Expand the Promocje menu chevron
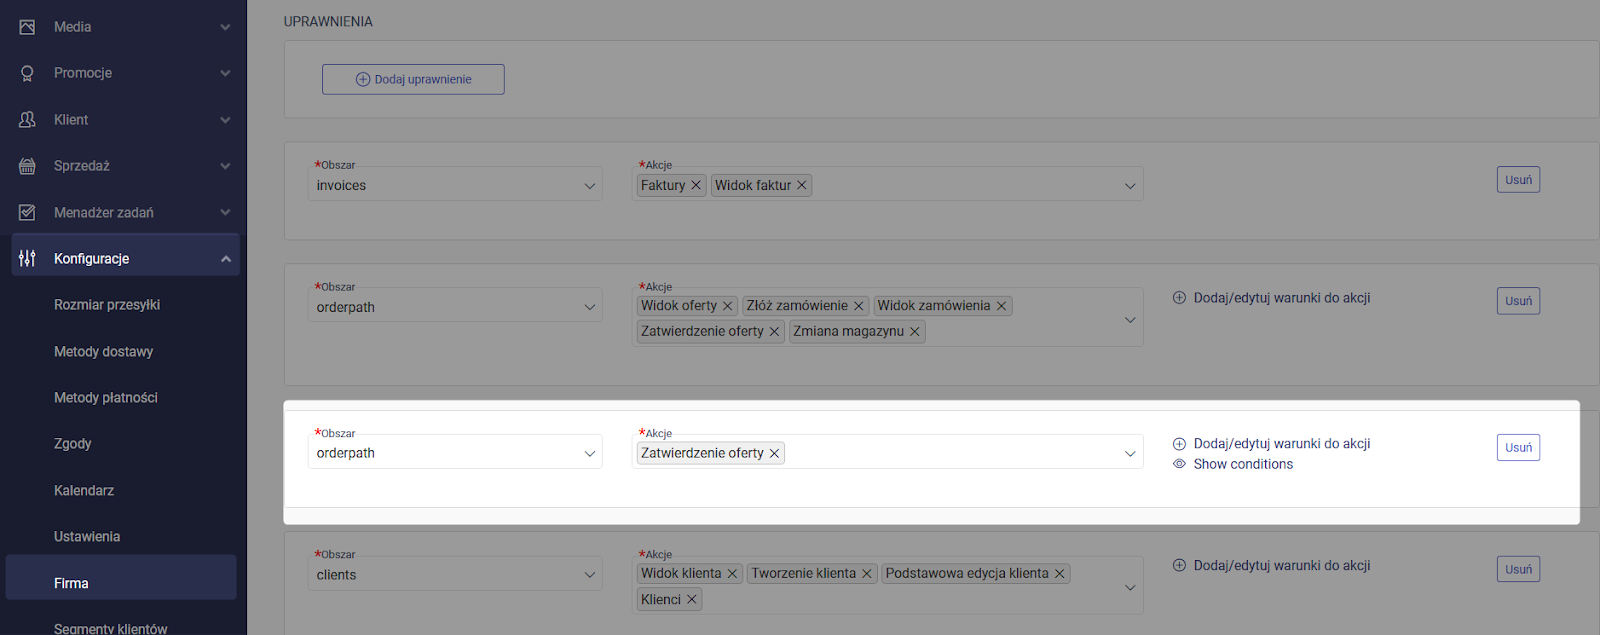This screenshot has height=635, width=1600. pos(225,73)
